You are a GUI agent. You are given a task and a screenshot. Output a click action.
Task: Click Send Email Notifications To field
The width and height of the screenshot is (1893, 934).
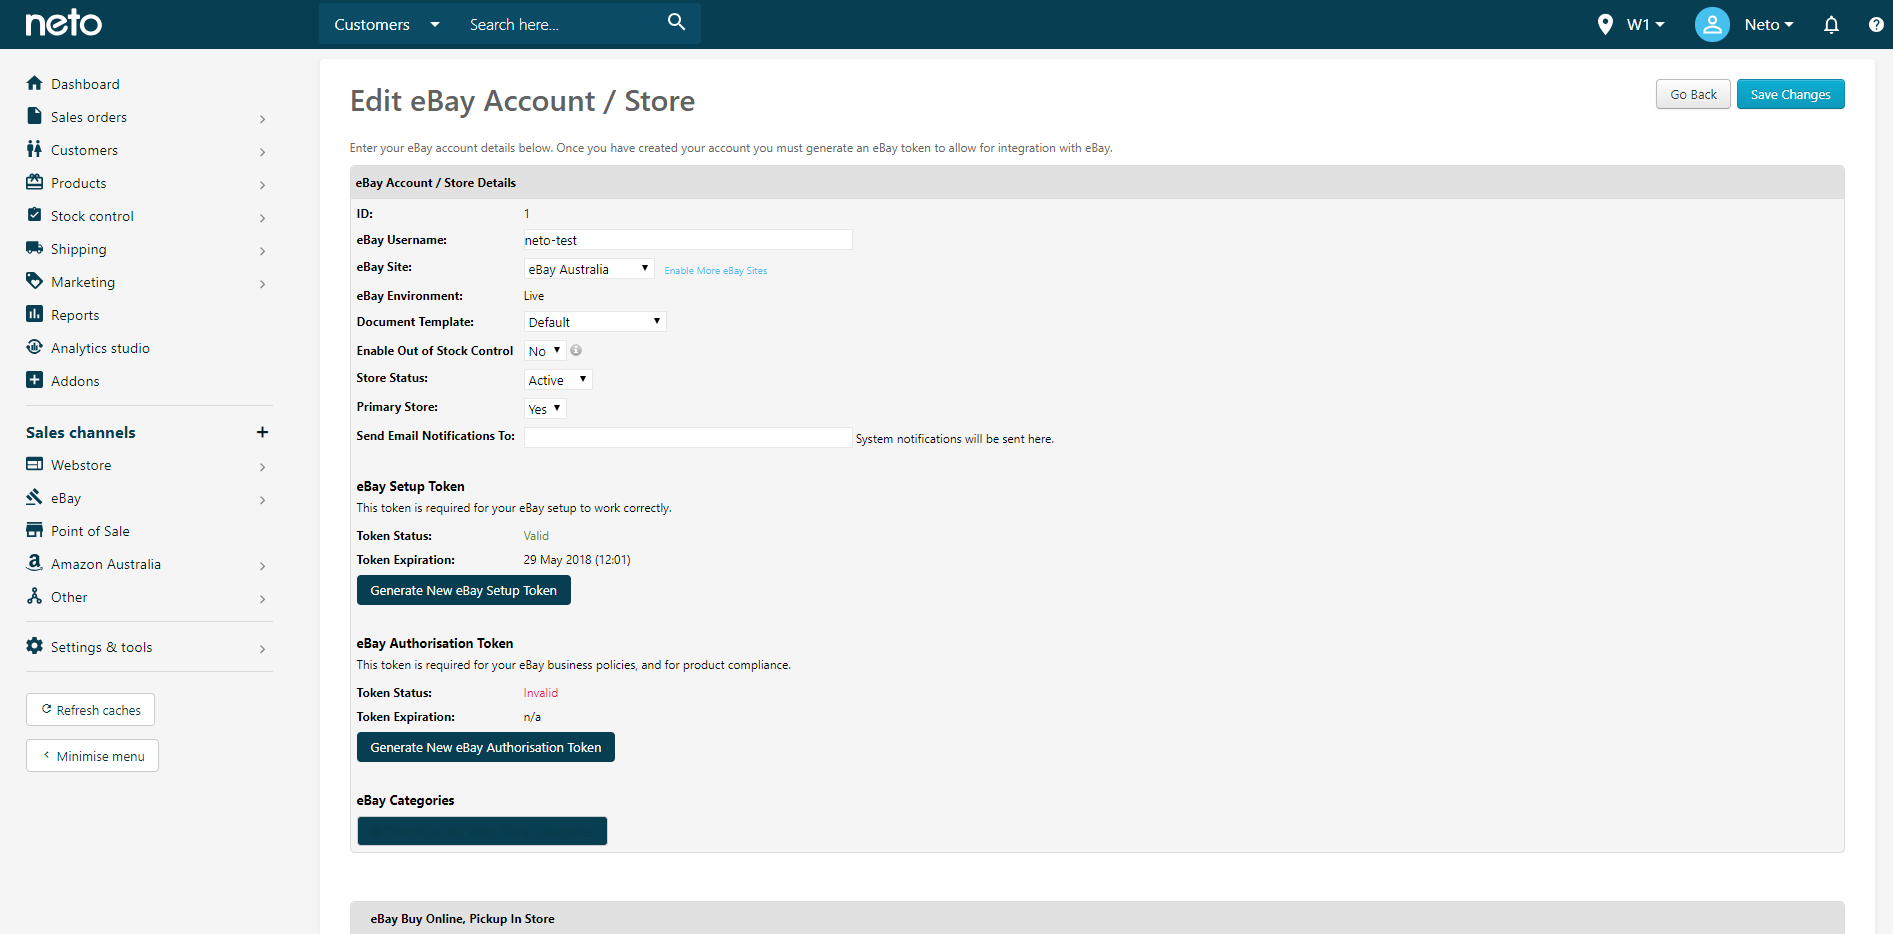click(x=688, y=438)
